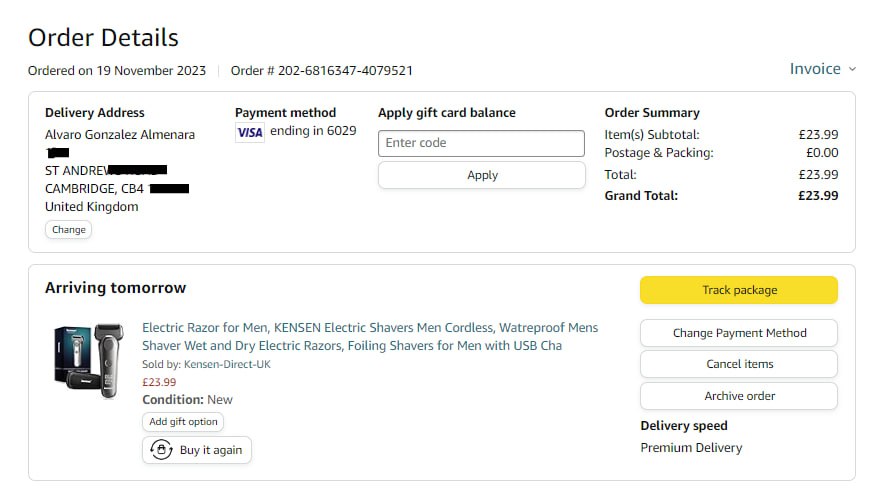The width and height of the screenshot is (878, 497).
Task: Click the Premium Delivery text
Action: [x=691, y=448]
